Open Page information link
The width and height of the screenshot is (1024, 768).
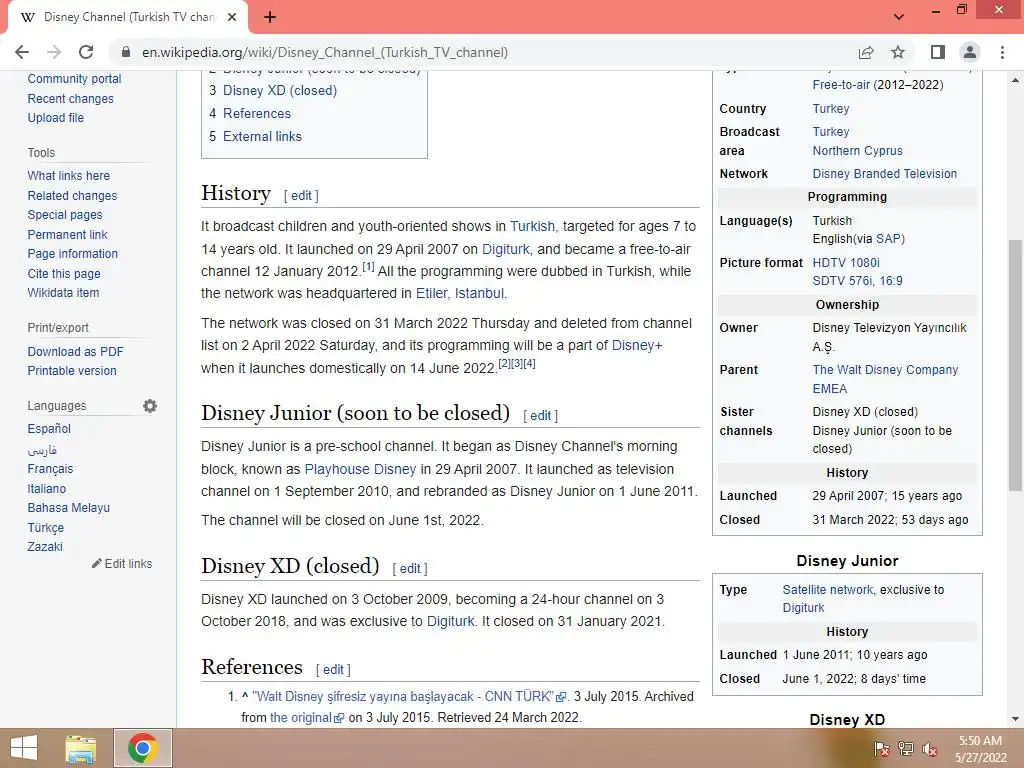click(x=72, y=253)
